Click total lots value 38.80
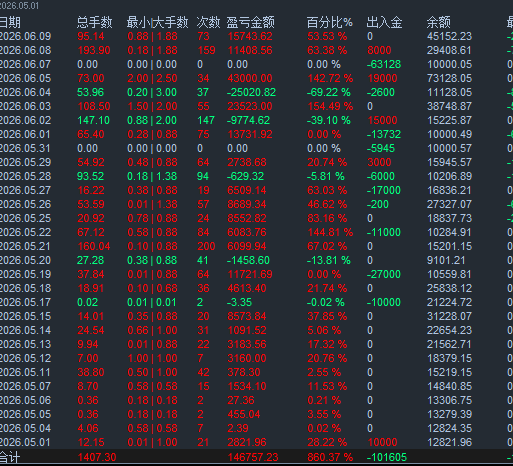Screen dimensions: 513x466 tap(91, 372)
